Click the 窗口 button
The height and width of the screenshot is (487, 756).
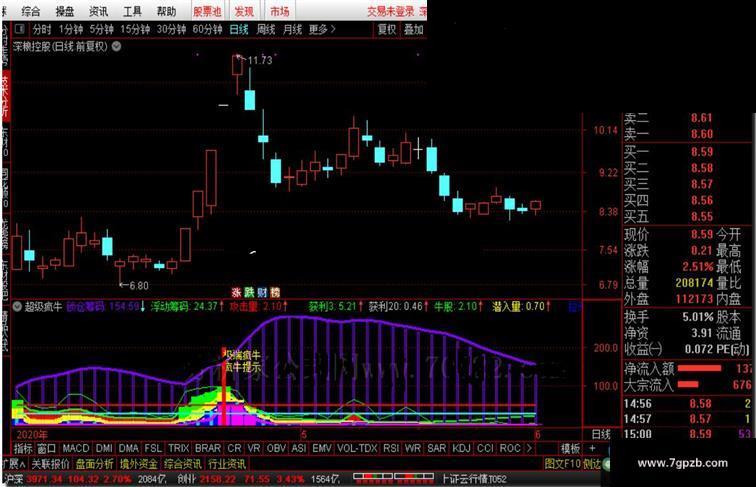[x=47, y=448]
